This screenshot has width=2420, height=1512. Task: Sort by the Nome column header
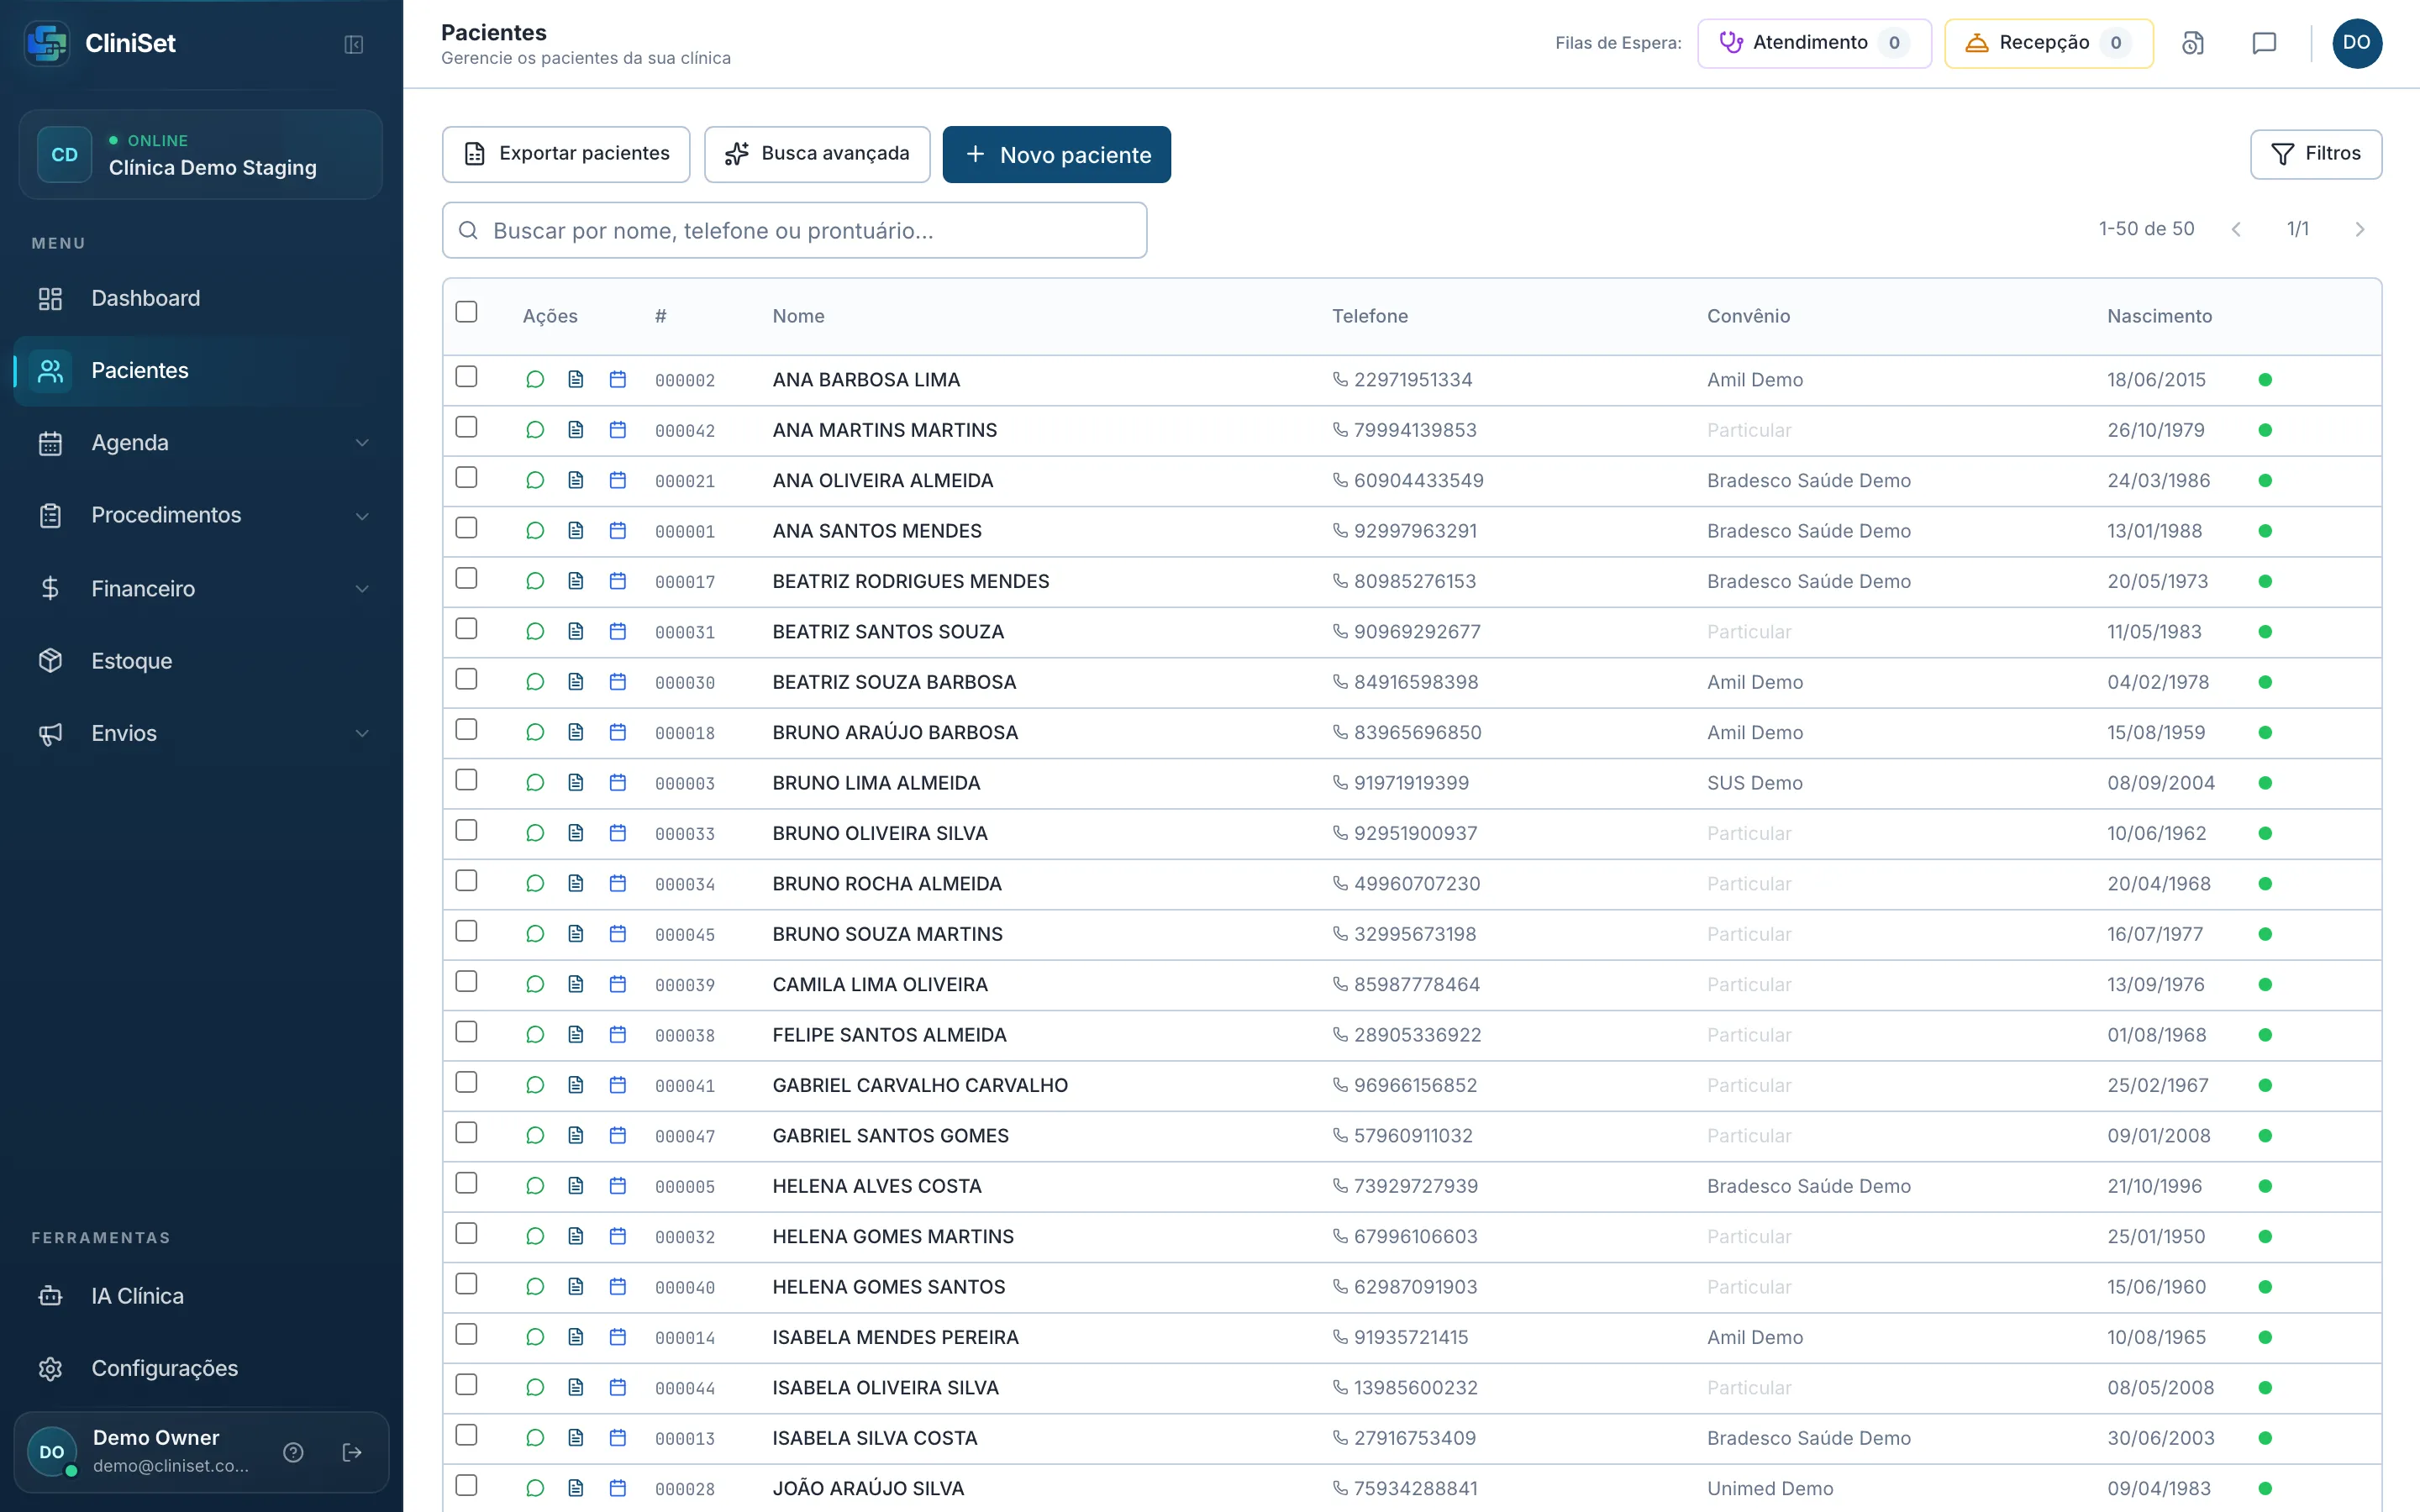click(798, 316)
